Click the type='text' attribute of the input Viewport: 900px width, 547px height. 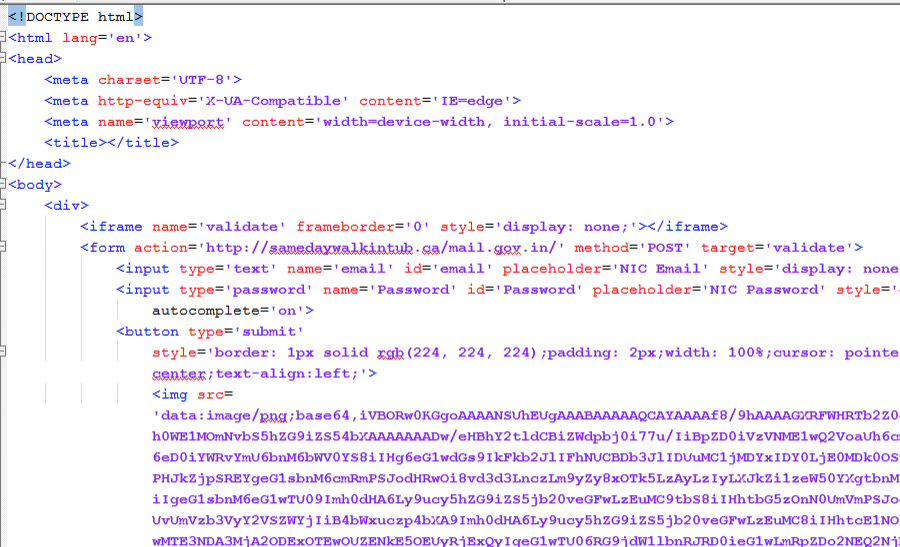[x=228, y=269]
